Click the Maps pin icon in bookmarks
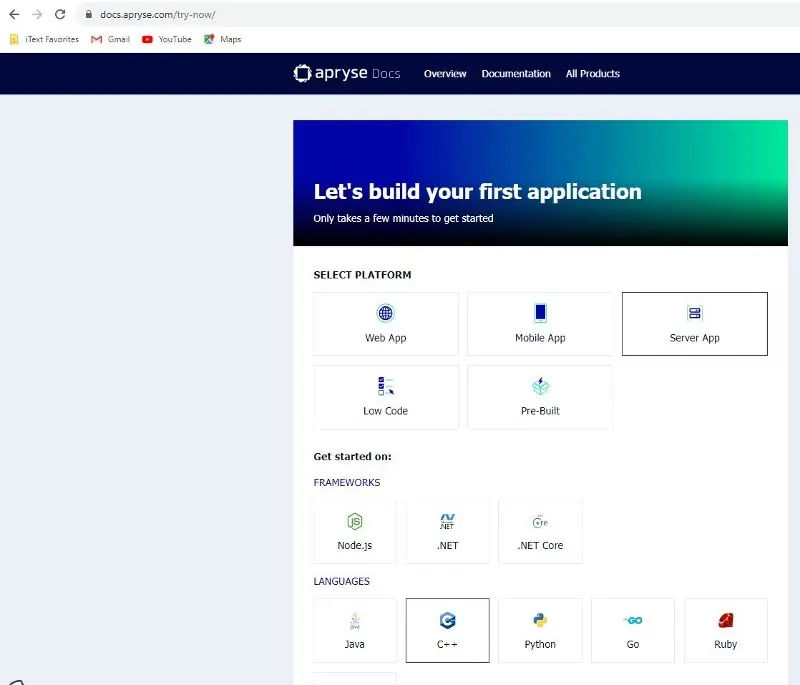The width and height of the screenshot is (800, 685). pos(209,39)
